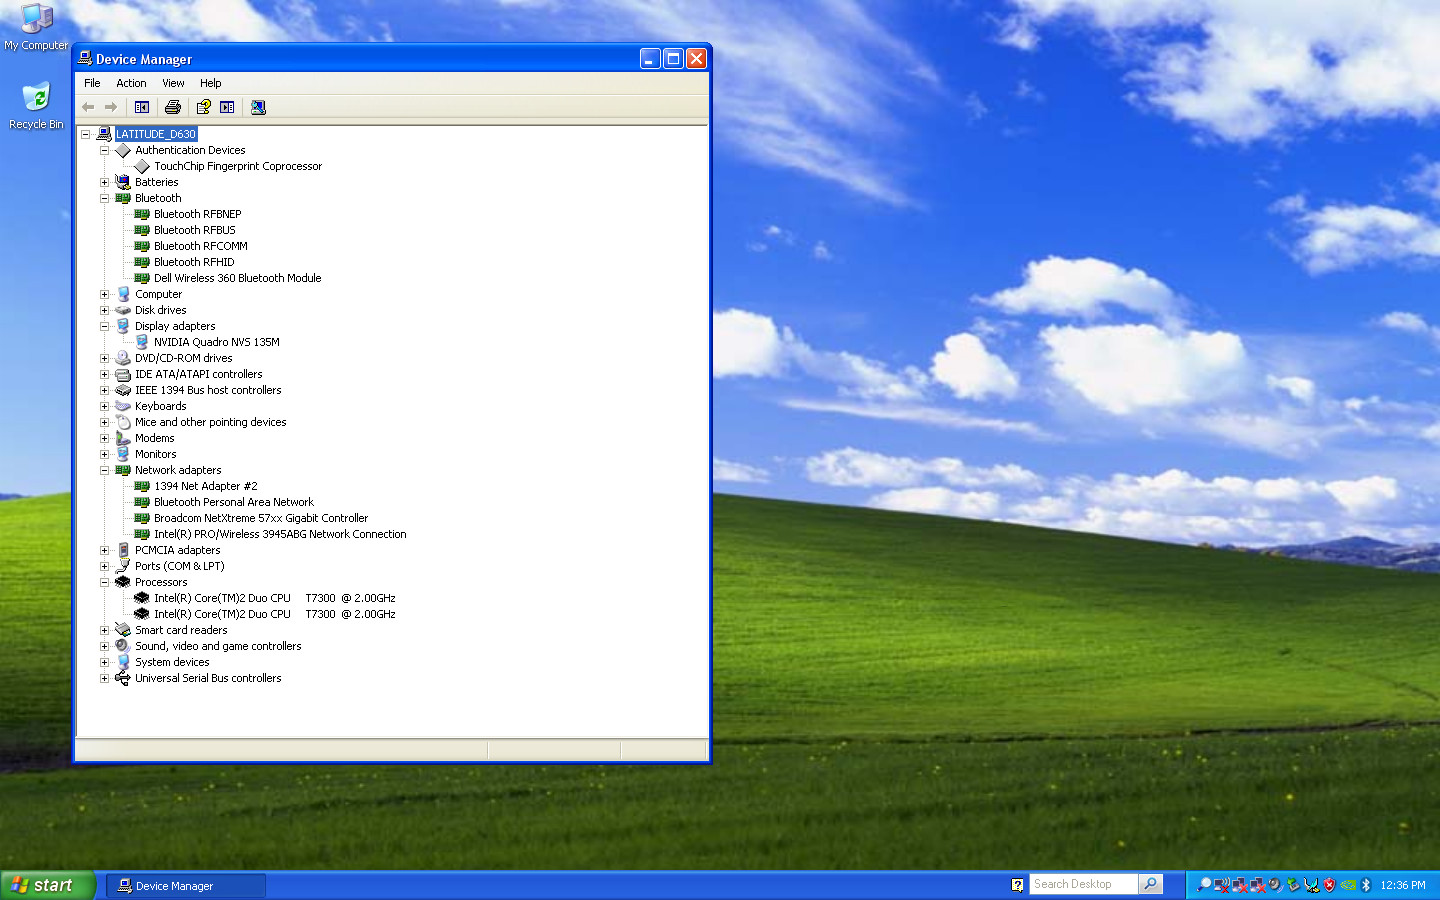The image size is (1440, 900).
Task: Select TouchChip Fingerprint Coprocessor device
Action: pos(238,166)
